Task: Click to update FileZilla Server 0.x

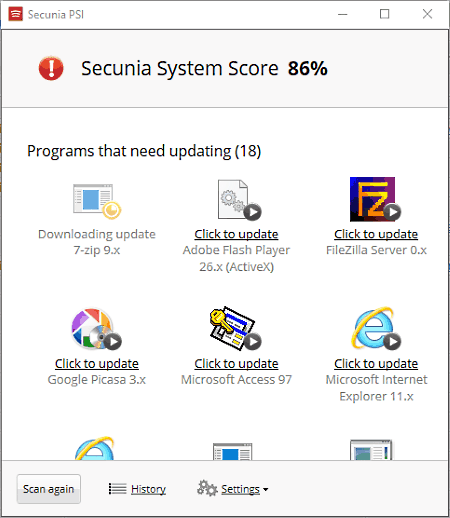Action: [x=376, y=234]
